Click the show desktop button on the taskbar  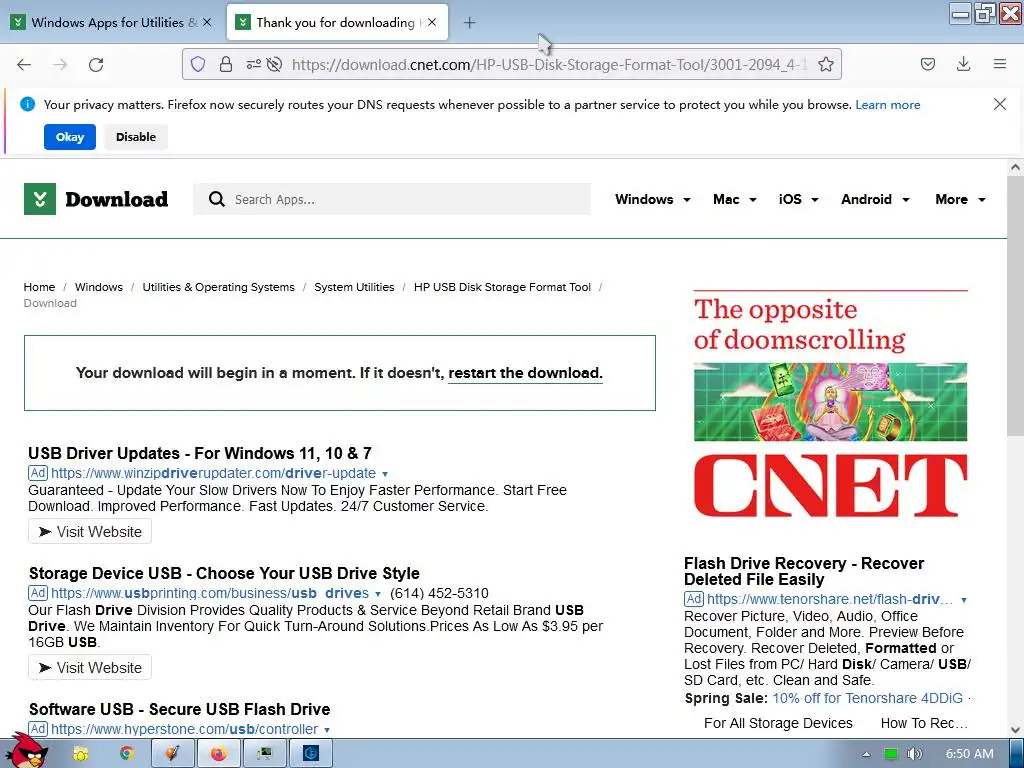tap(1017, 754)
